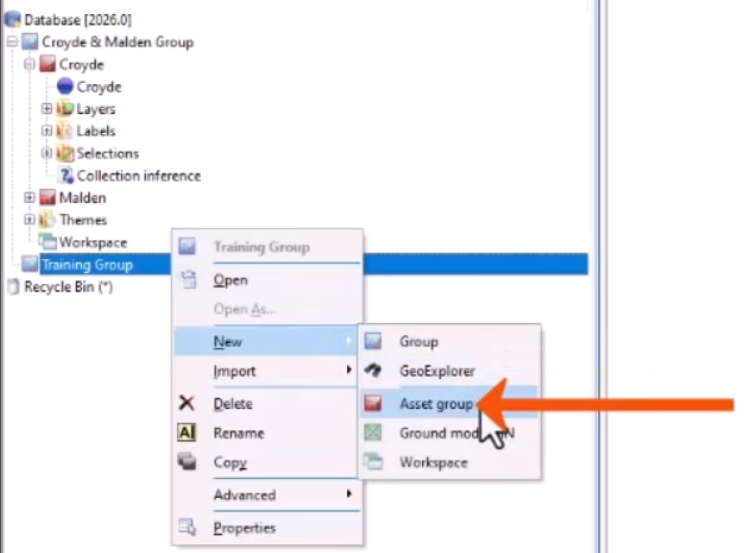Click the red Croyde asset group icon

[47, 64]
